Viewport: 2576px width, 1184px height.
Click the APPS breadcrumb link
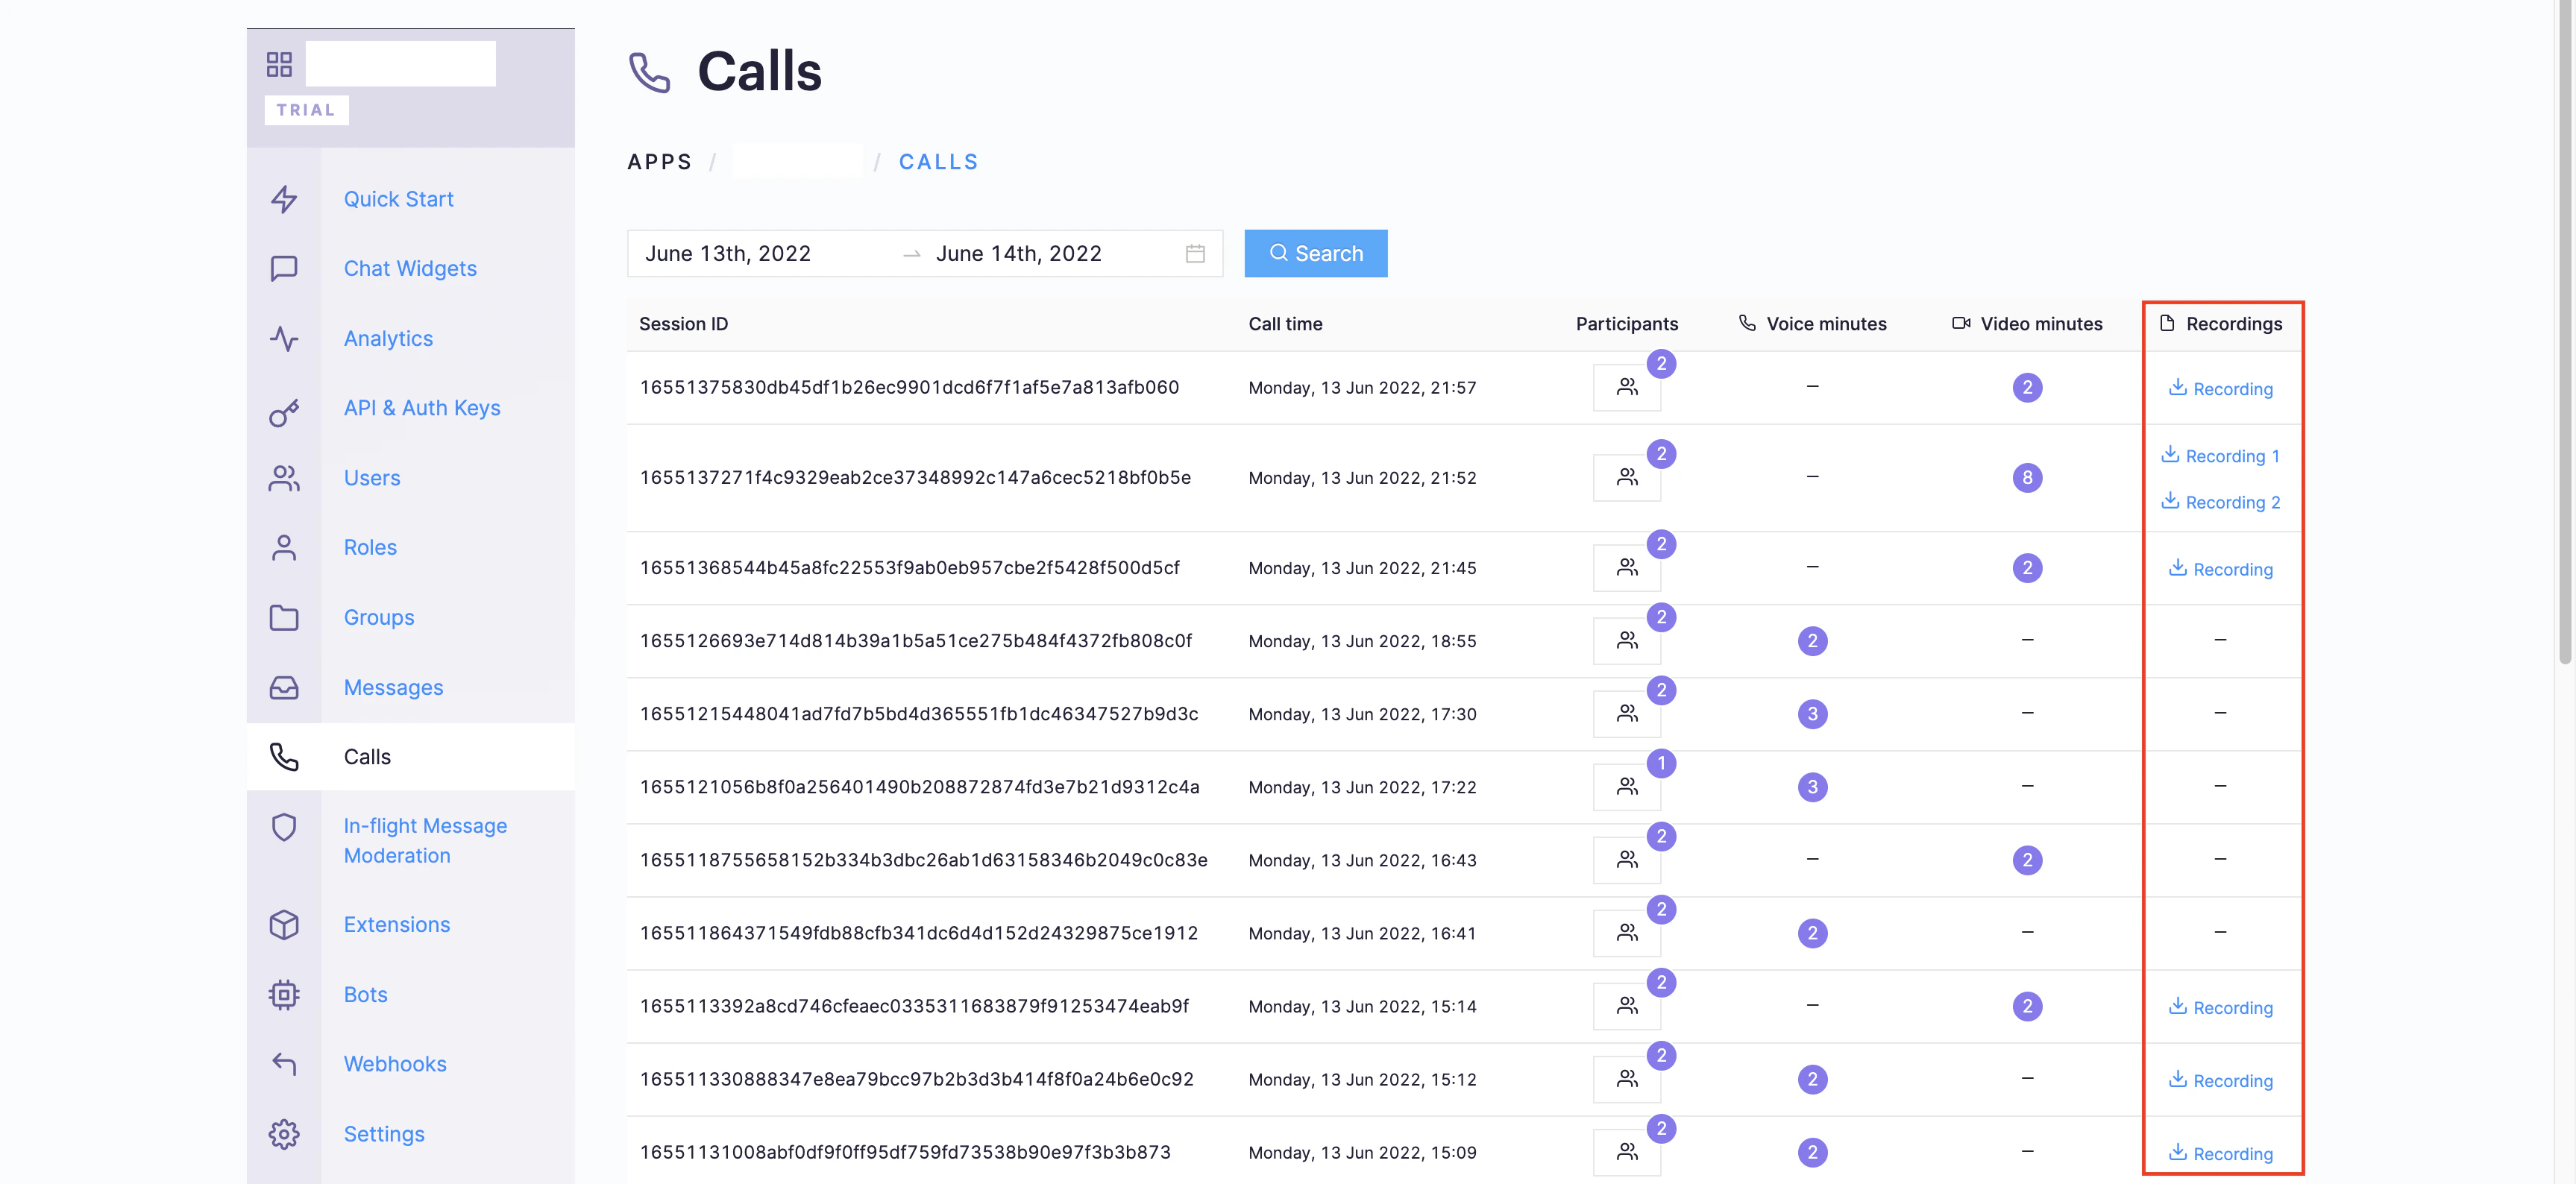click(659, 162)
